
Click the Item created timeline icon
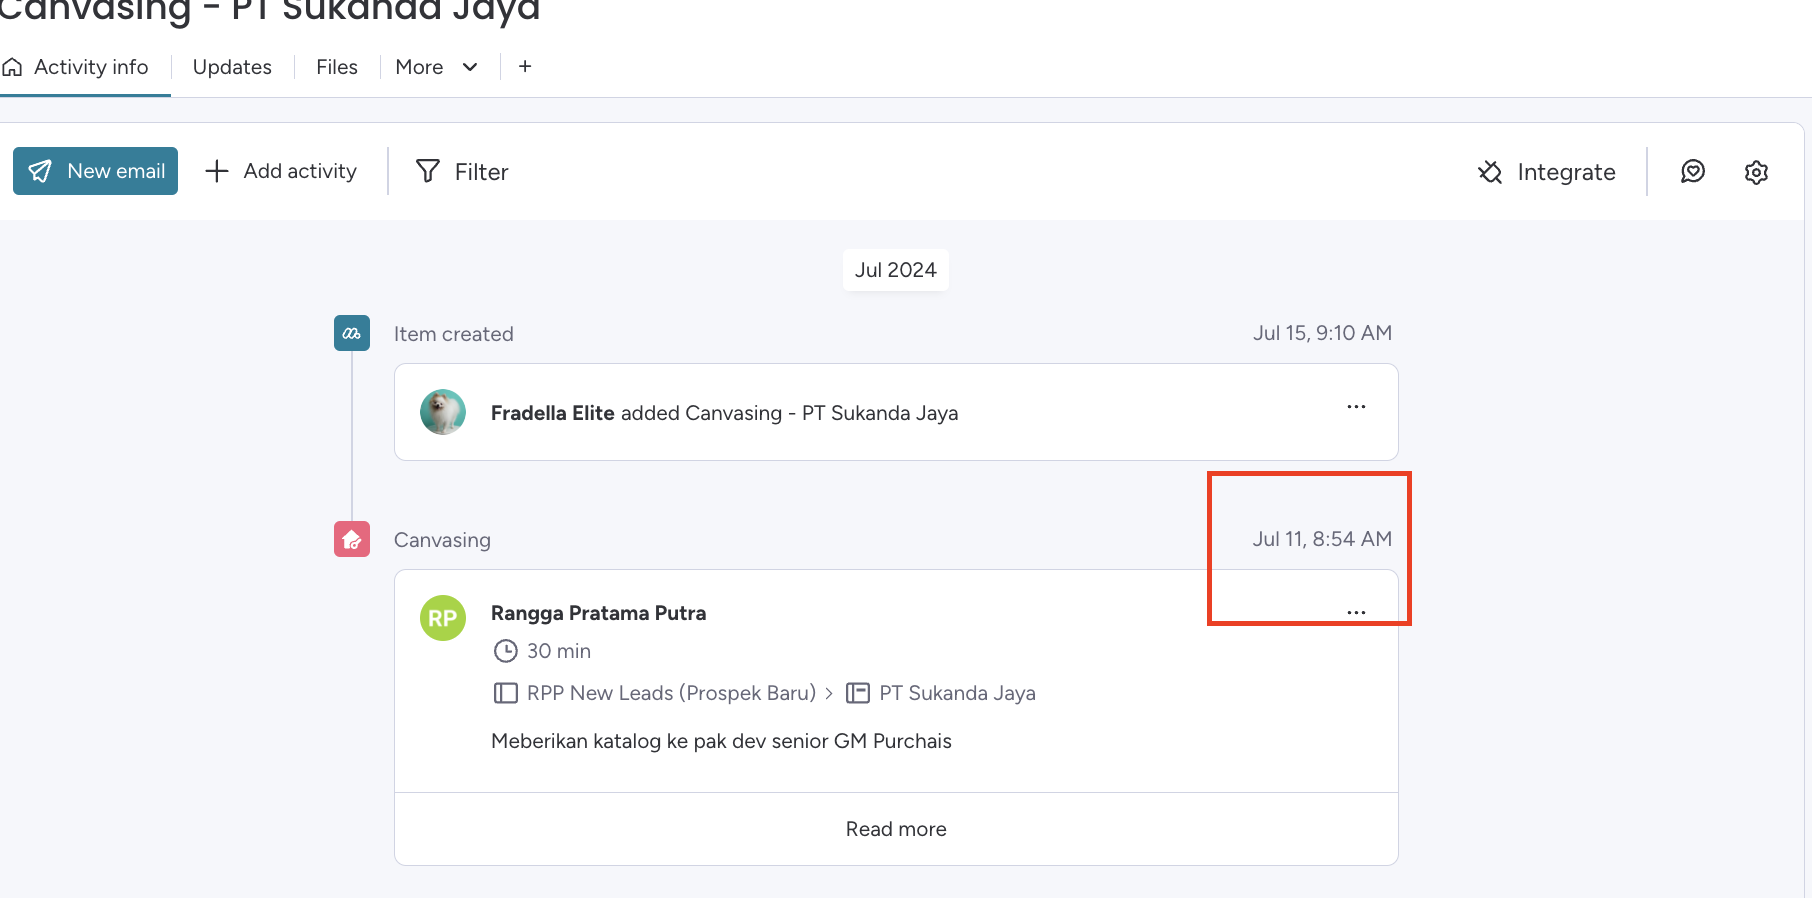[352, 333]
